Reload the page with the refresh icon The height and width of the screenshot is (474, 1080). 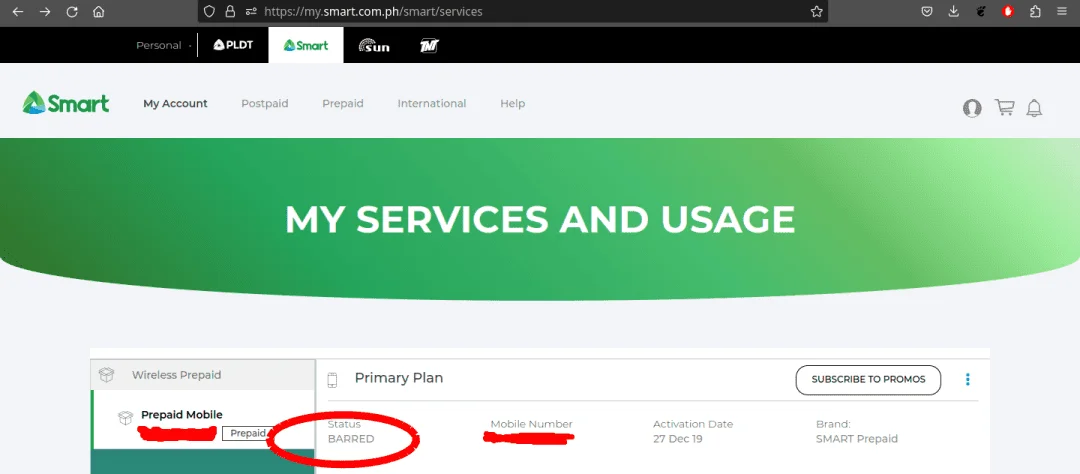pos(72,12)
